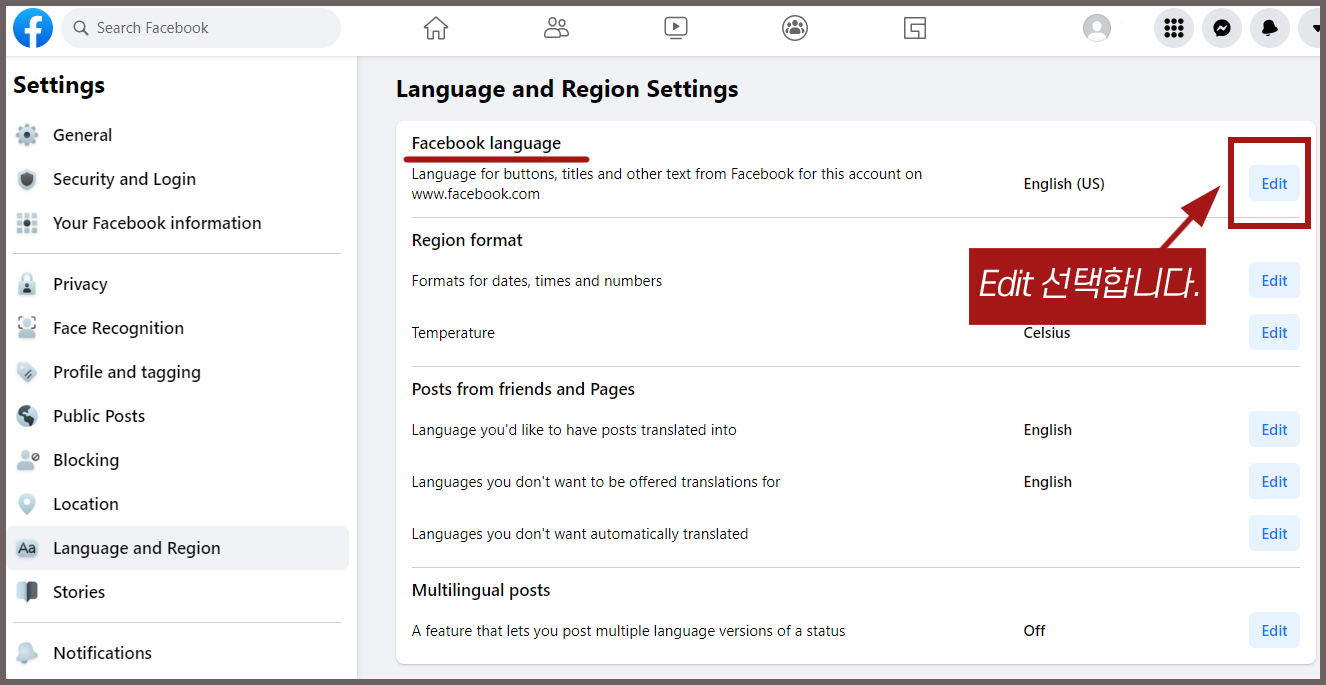
Task: Click the sidebar Notifications bell icon
Action: 27,653
